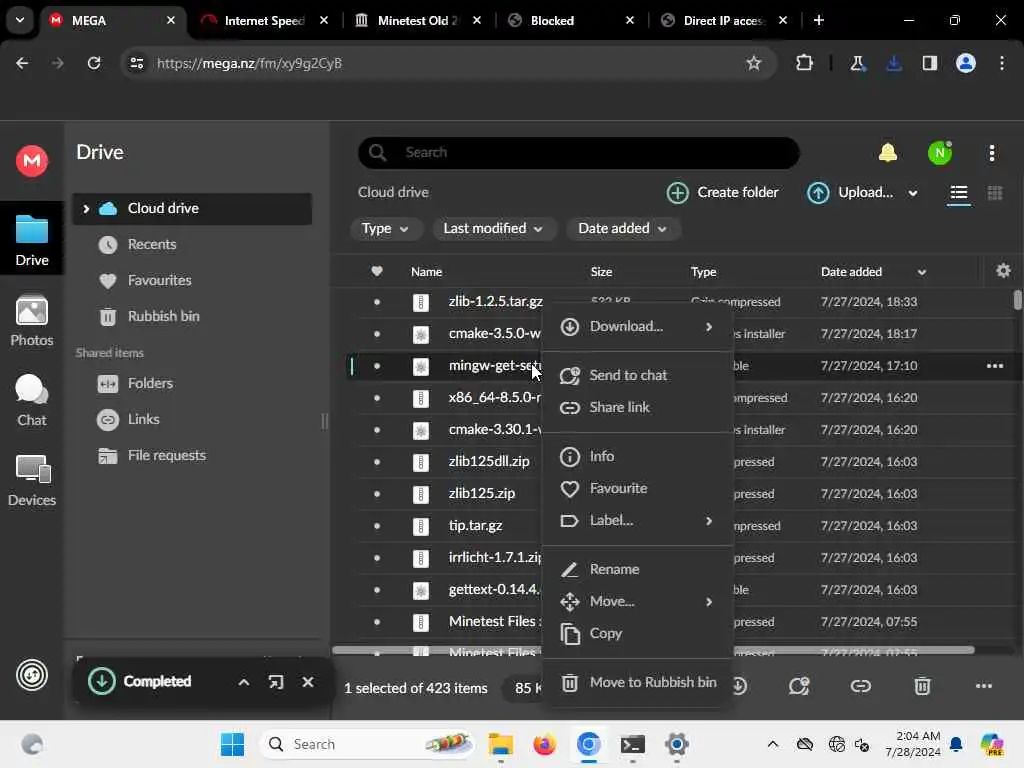Expand the Cloud drive tree arrow
Screen dimensions: 1024x768
(86, 209)
